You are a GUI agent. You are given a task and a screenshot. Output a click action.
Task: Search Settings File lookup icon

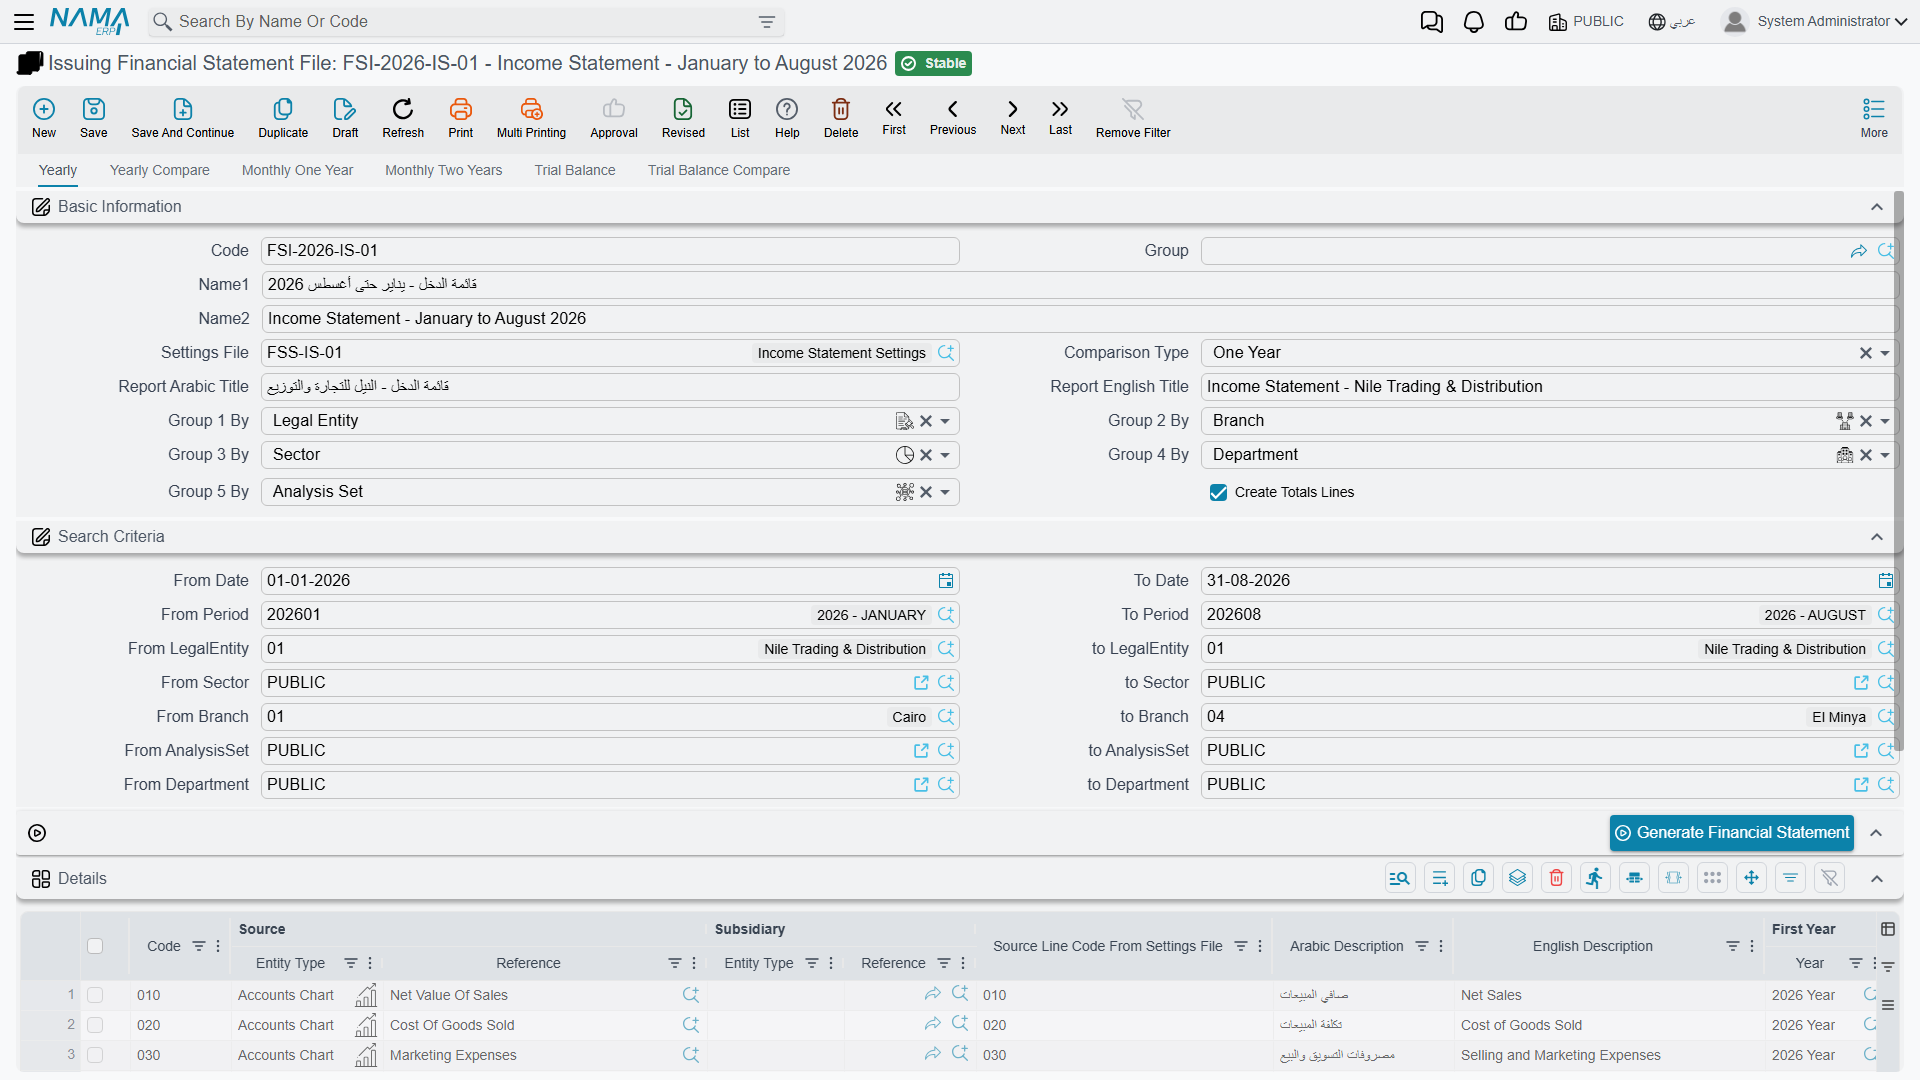click(946, 353)
